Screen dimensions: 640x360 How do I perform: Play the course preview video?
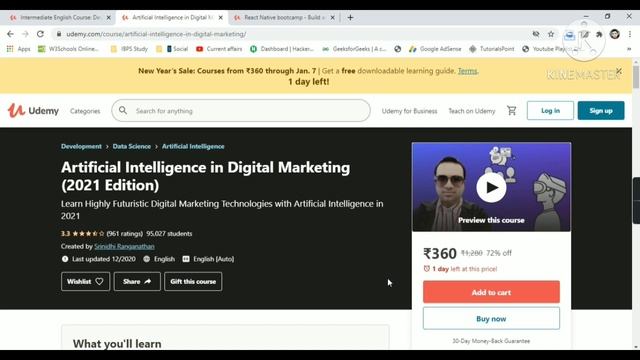click(491, 187)
